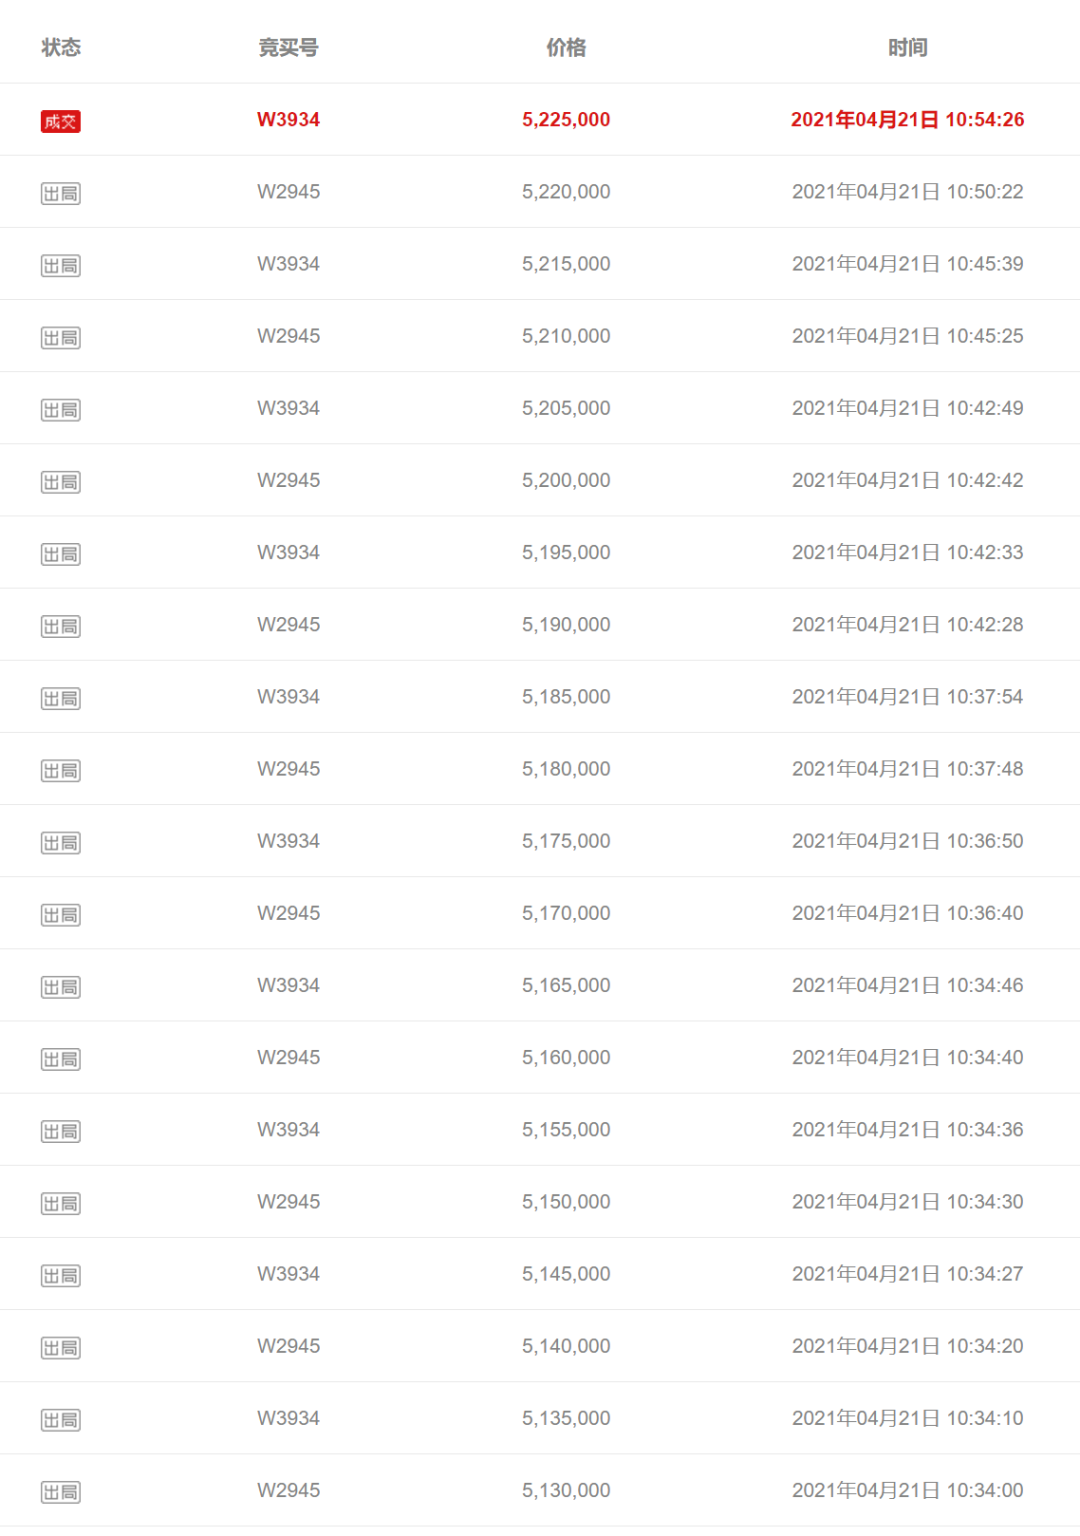Click 出局 badge beside price 5,130,000

click(x=60, y=1492)
